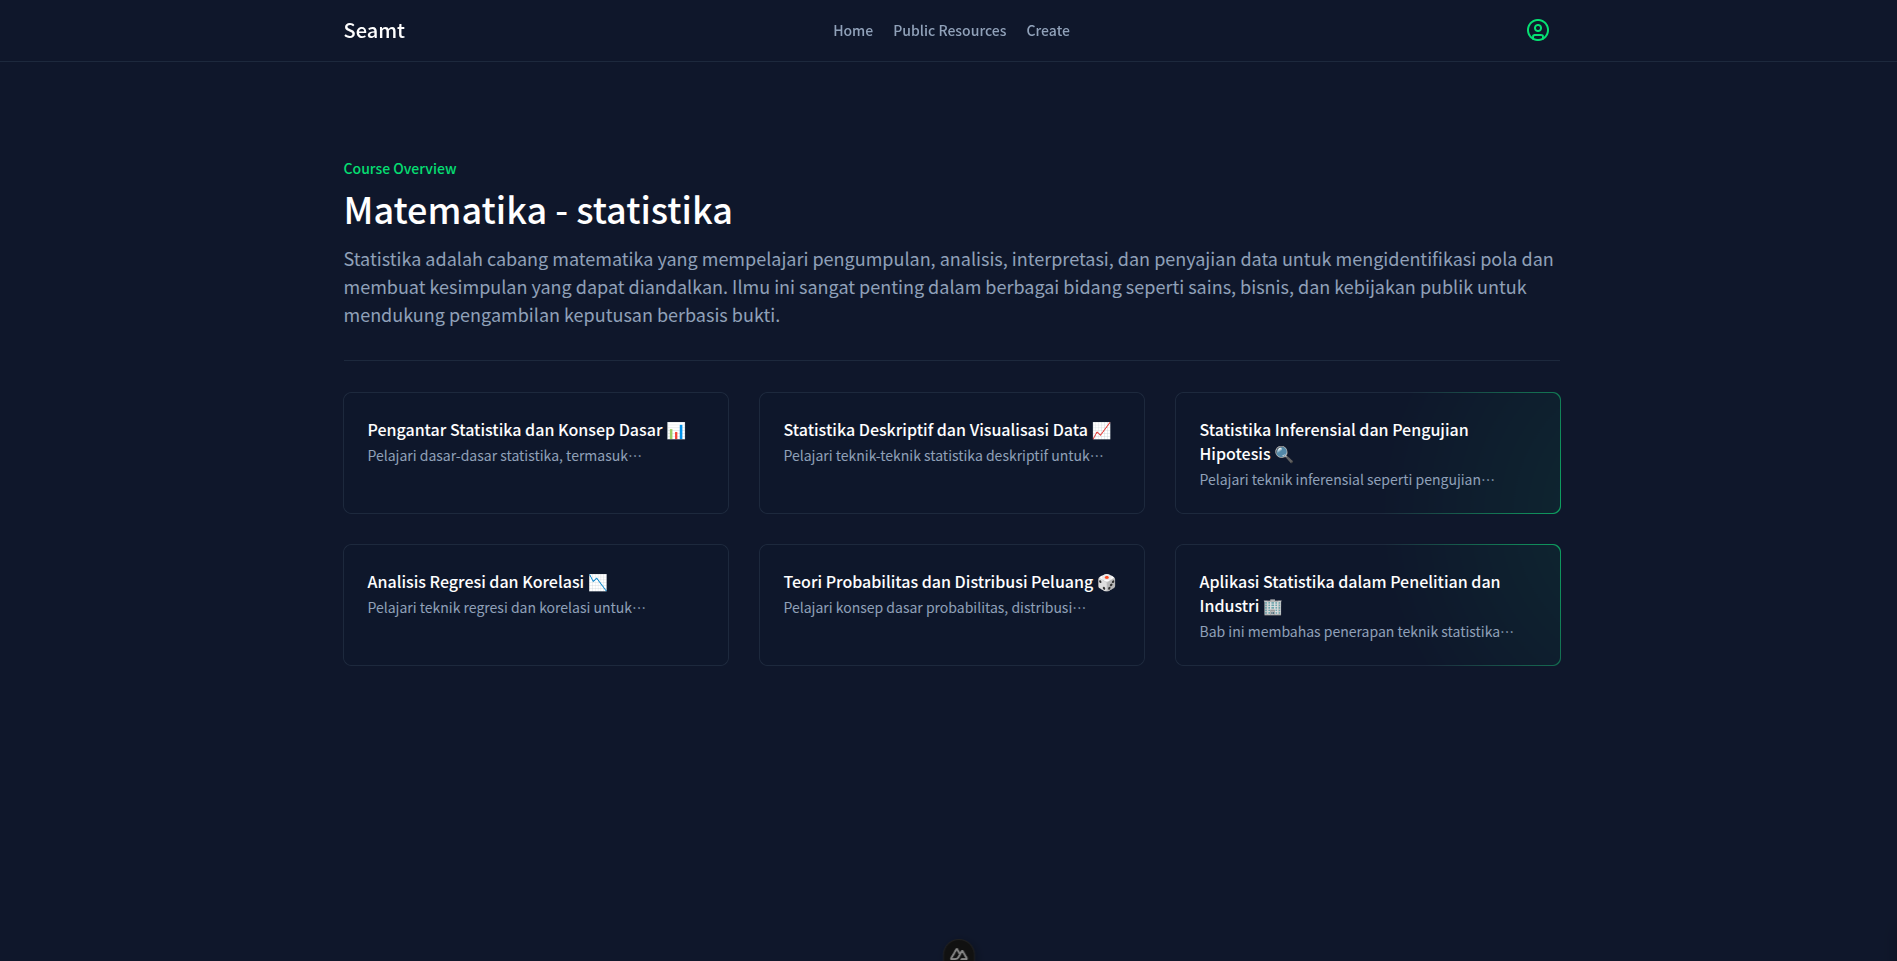Select Create in the top navigation
The height and width of the screenshot is (961, 1897).
point(1047,31)
